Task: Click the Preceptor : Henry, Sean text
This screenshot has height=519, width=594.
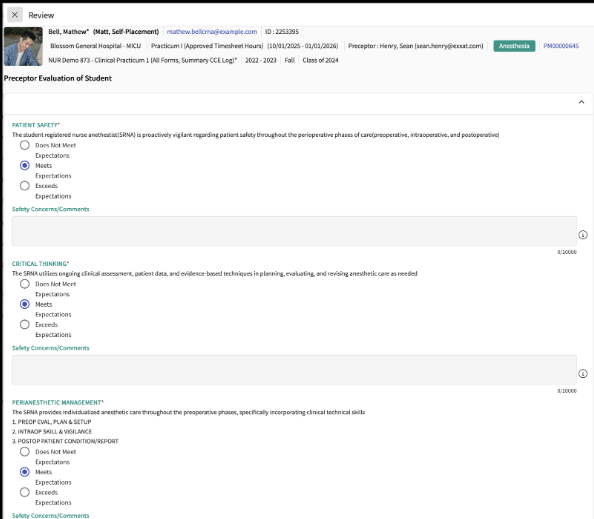Action: pos(416,46)
